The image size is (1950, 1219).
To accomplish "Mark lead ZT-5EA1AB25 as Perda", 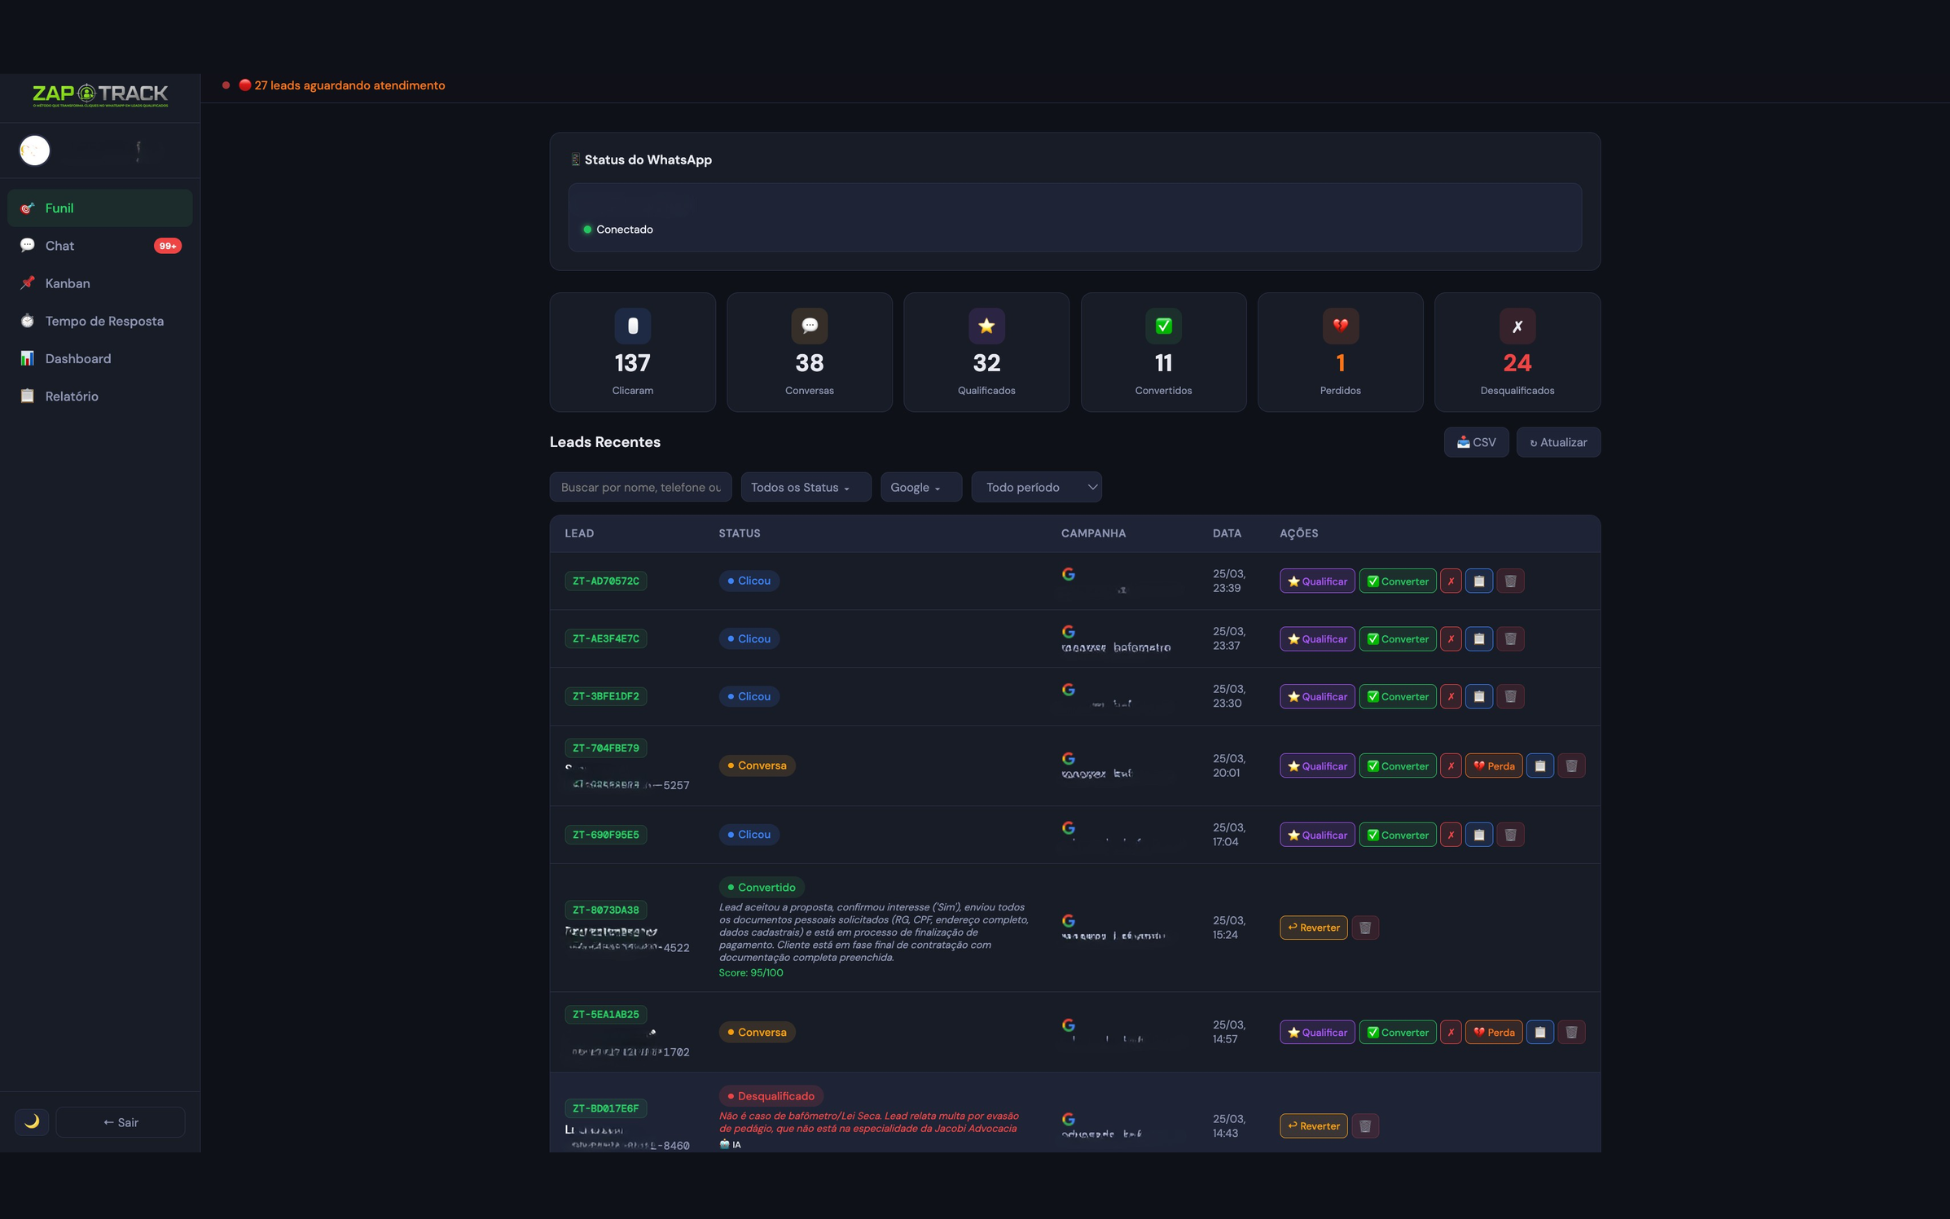I will tap(1493, 1032).
